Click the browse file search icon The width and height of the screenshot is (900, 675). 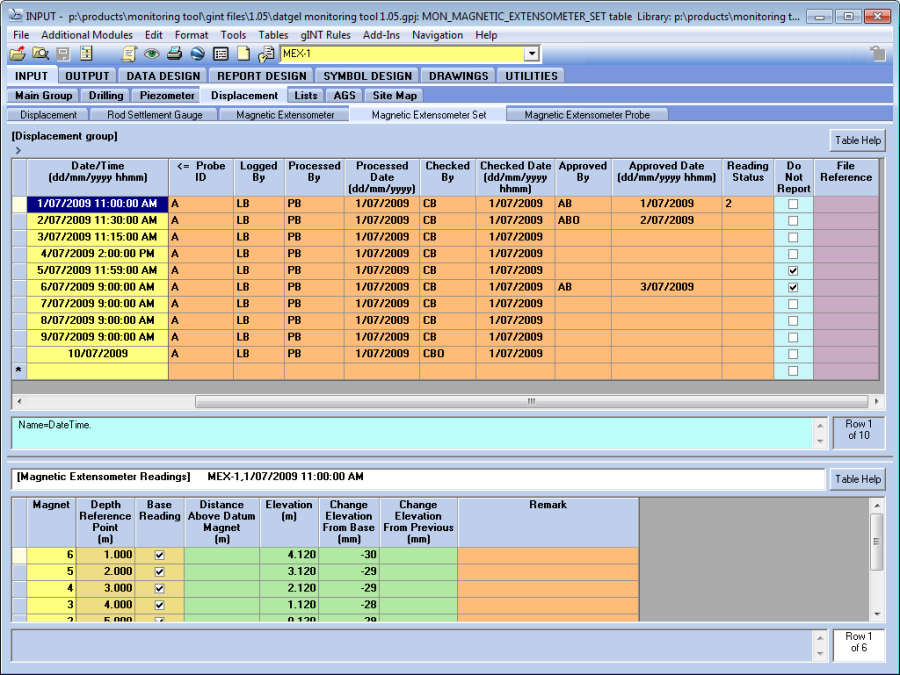coord(40,54)
